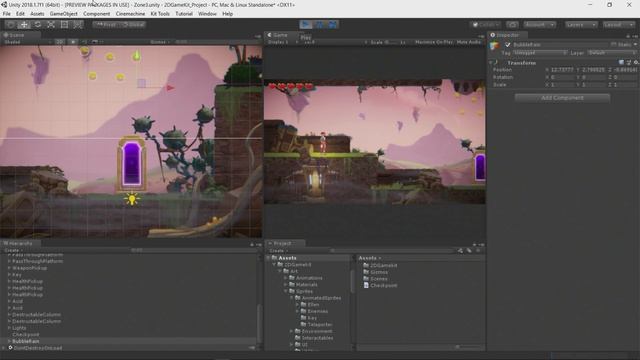The height and width of the screenshot is (360, 640).
Task: Open Transform component help reference icon
Action: pos(621,63)
